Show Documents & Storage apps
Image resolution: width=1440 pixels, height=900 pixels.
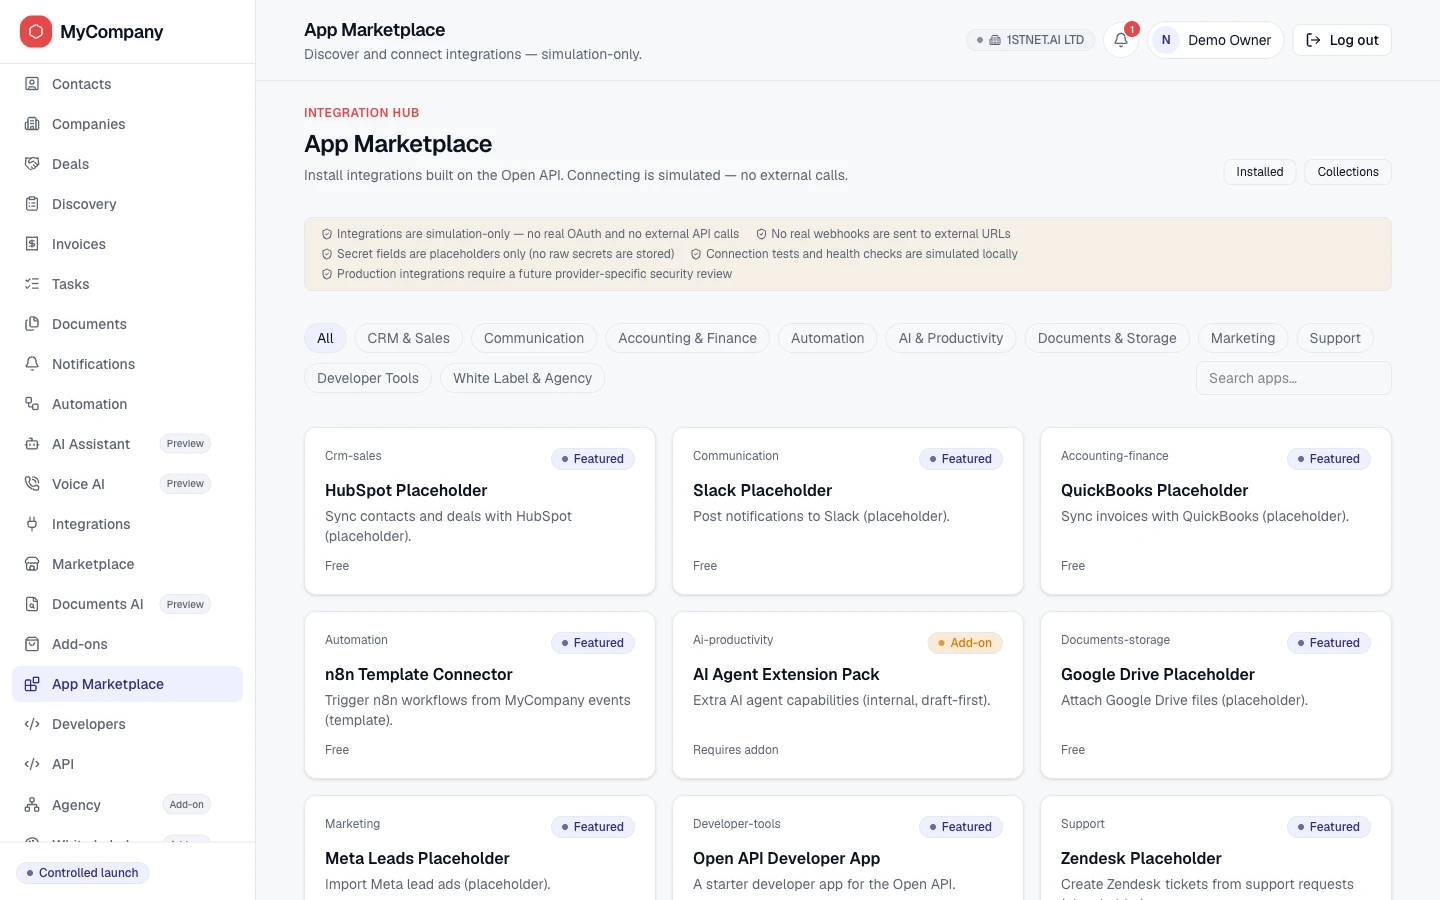[1107, 338]
